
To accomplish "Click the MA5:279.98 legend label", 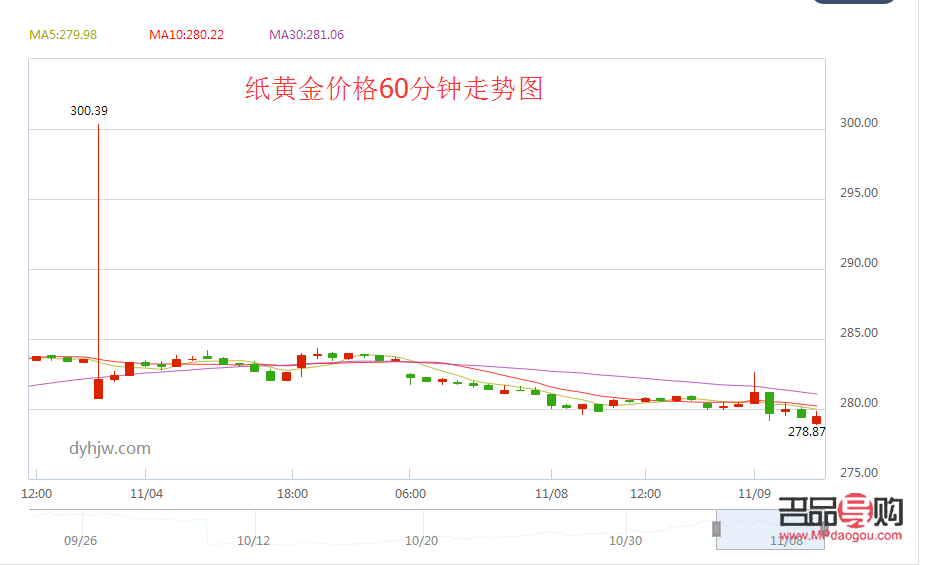I will (x=63, y=35).
